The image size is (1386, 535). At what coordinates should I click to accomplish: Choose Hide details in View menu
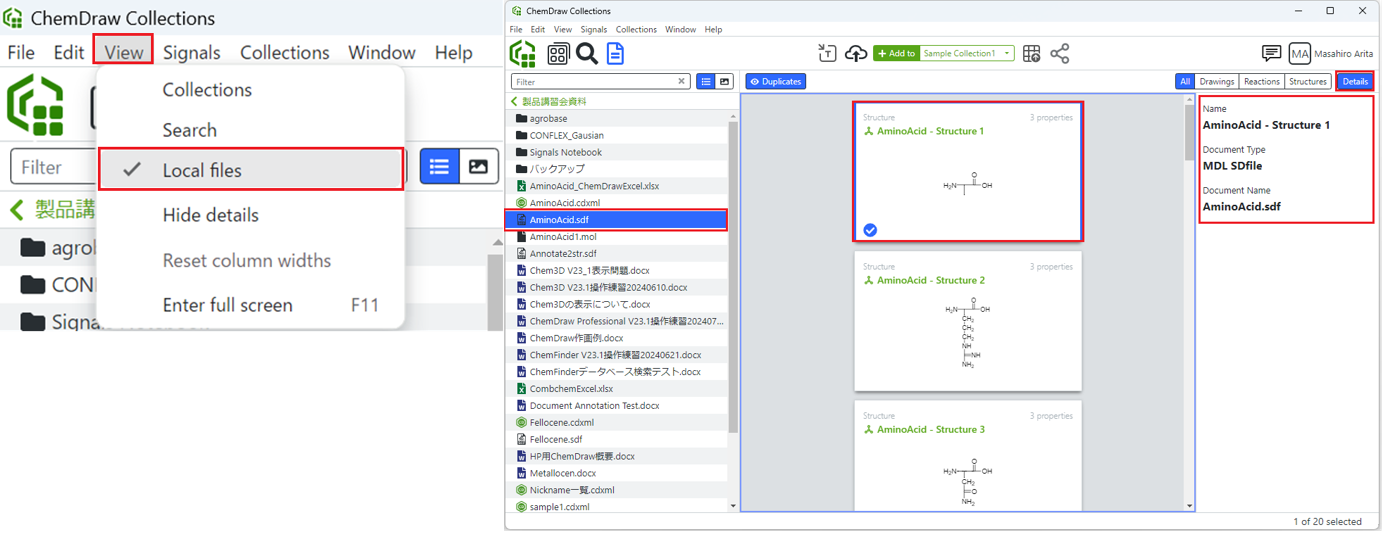[x=210, y=215]
